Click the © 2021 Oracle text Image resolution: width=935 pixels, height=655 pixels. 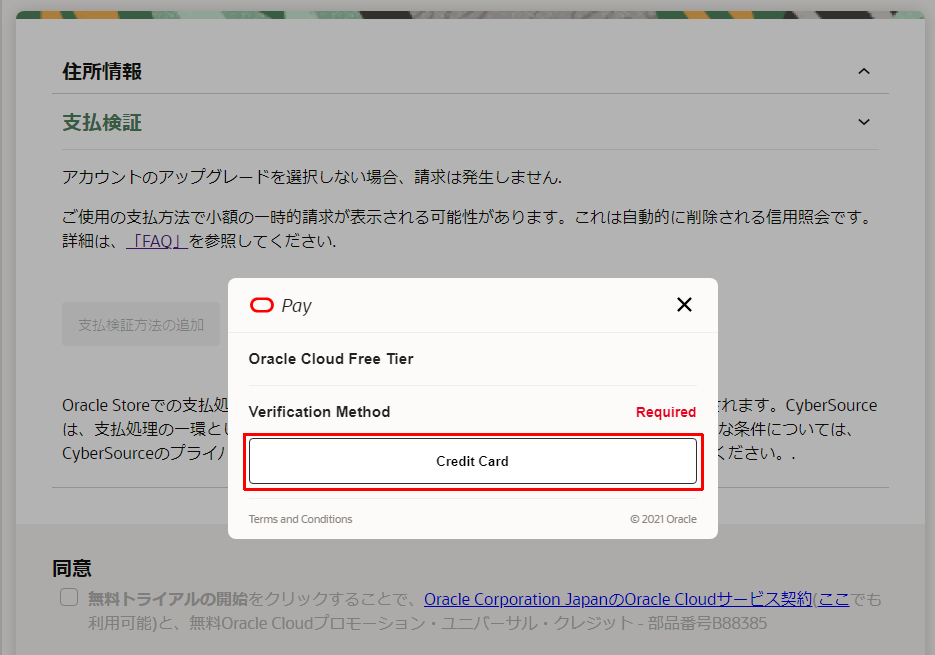(663, 519)
